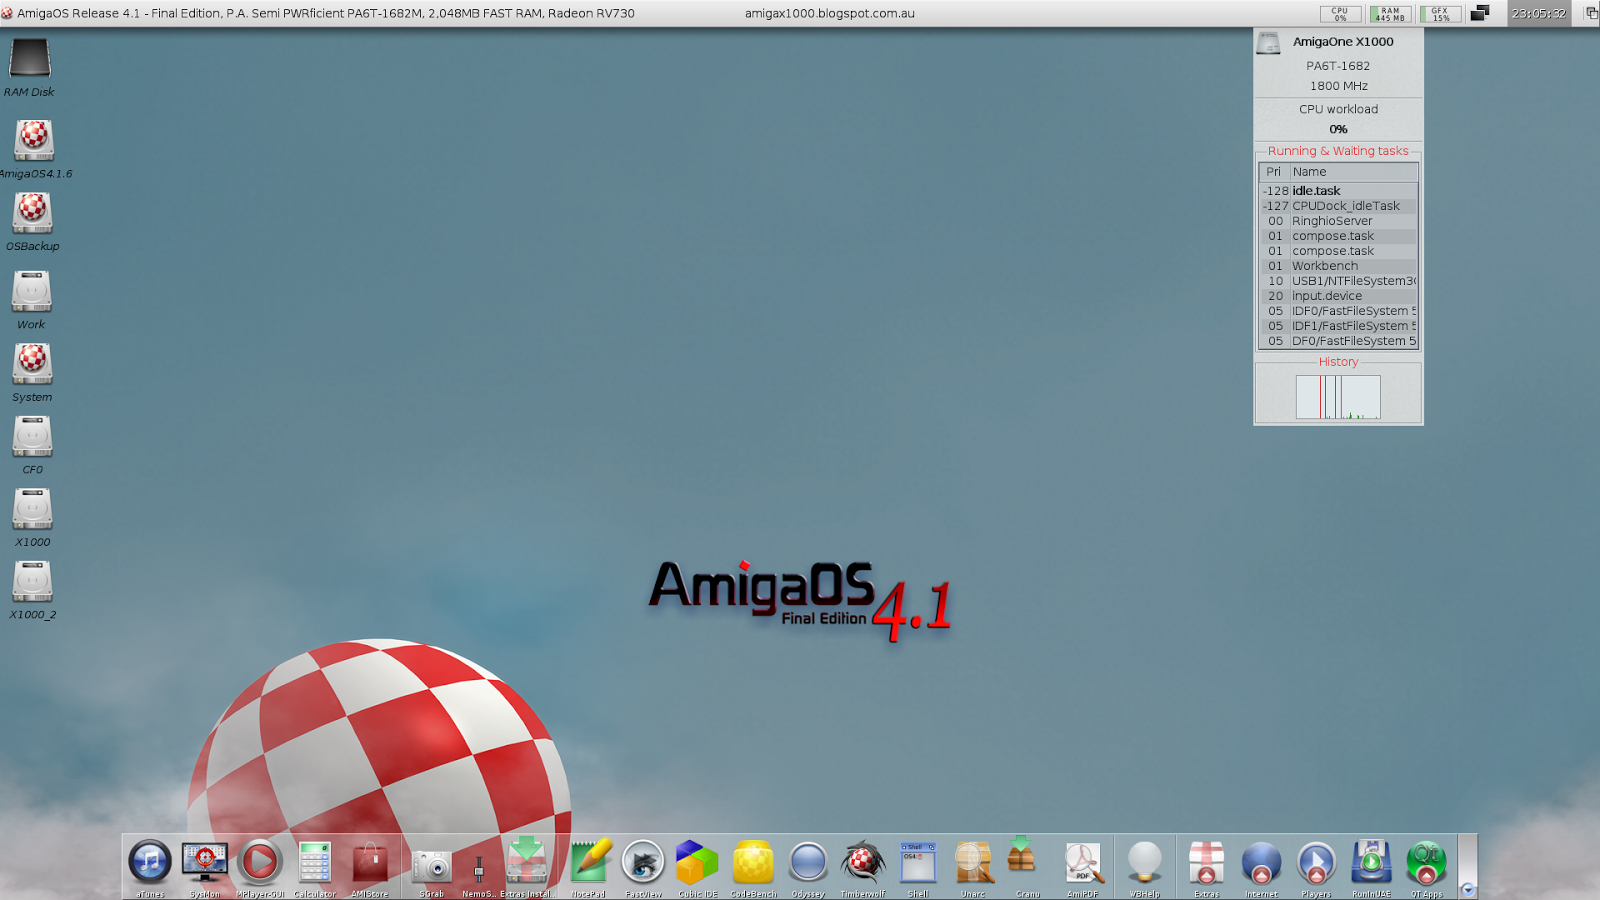The image size is (1600, 900).
Task: Click the RAM 445 MB gauge in title bar
Action: click(x=1390, y=14)
